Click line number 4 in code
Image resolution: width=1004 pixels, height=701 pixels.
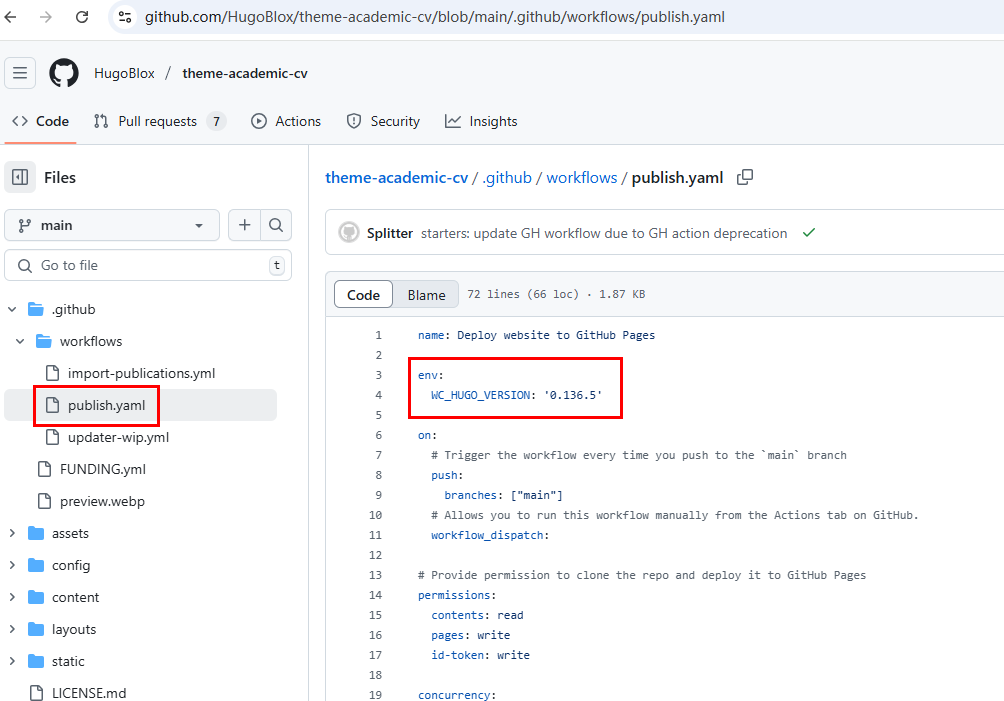[x=378, y=395]
